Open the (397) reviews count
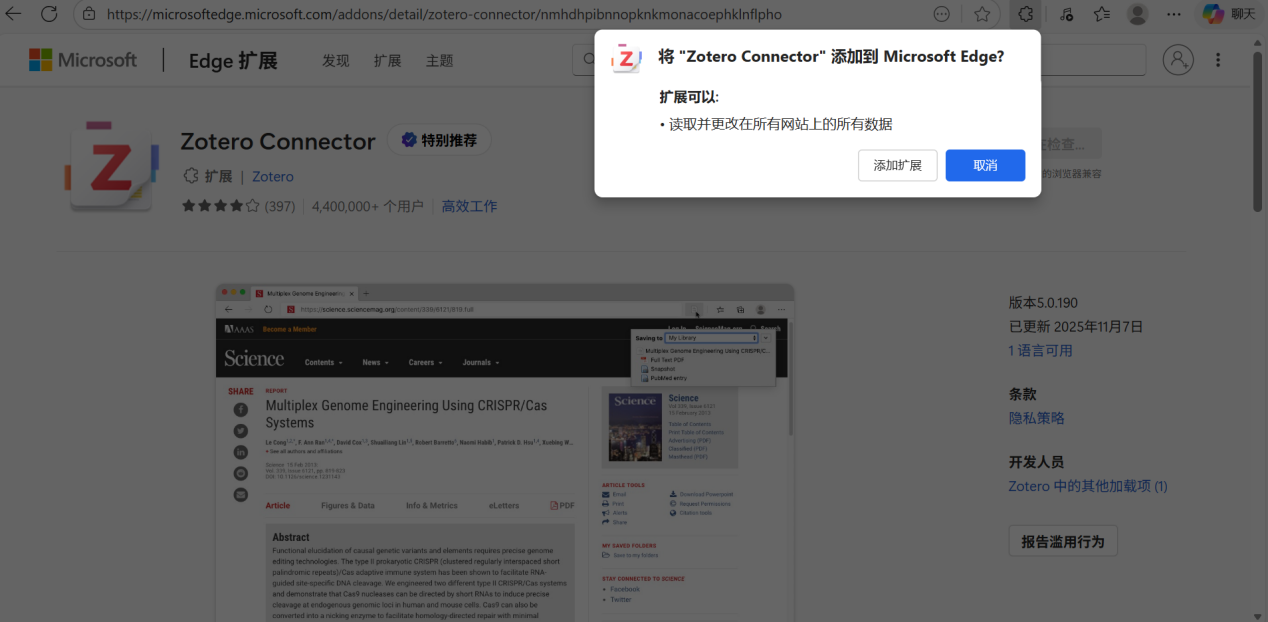This screenshot has width=1268, height=622. click(279, 206)
